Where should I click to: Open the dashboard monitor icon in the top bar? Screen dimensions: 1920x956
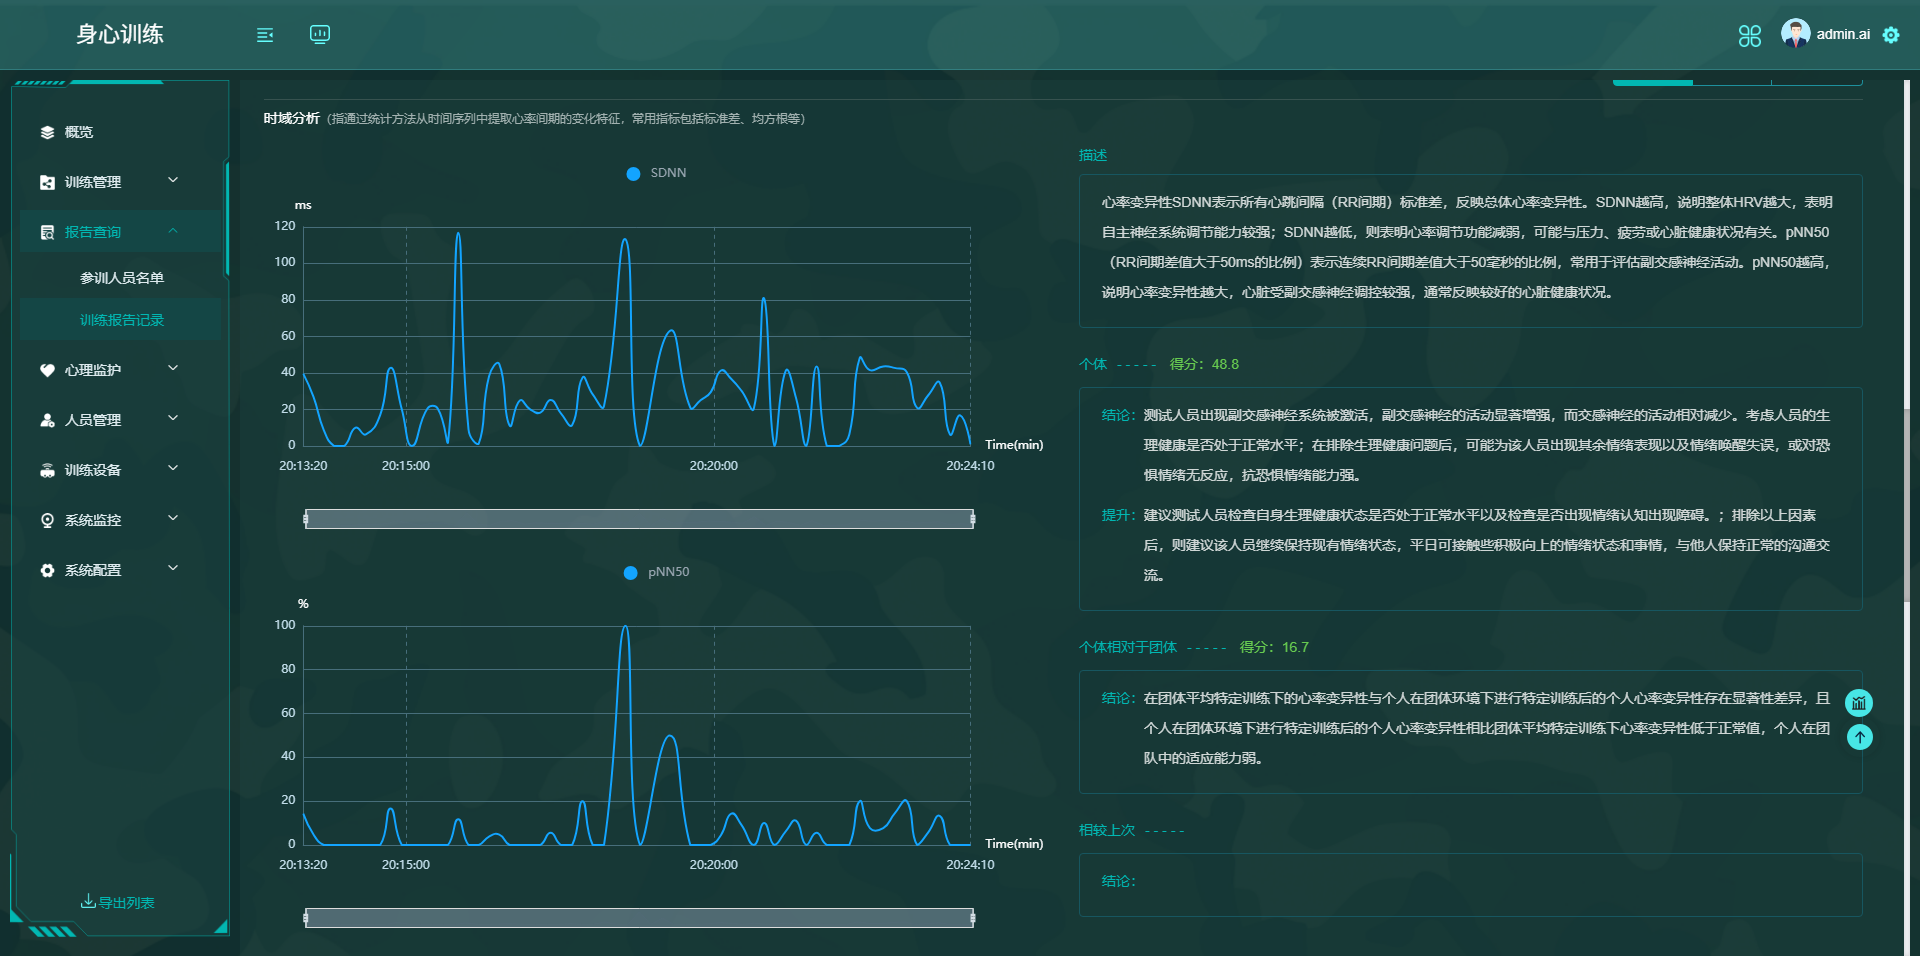click(x=319, y=34)
